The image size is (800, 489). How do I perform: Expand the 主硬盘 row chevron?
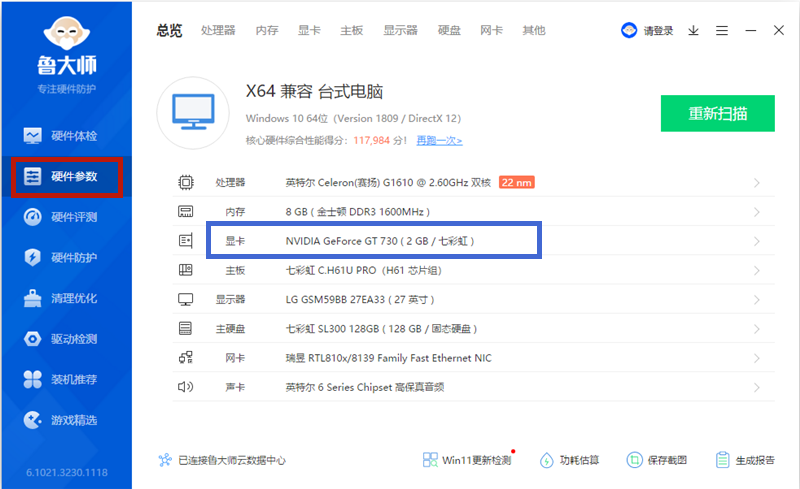(757, 329)
